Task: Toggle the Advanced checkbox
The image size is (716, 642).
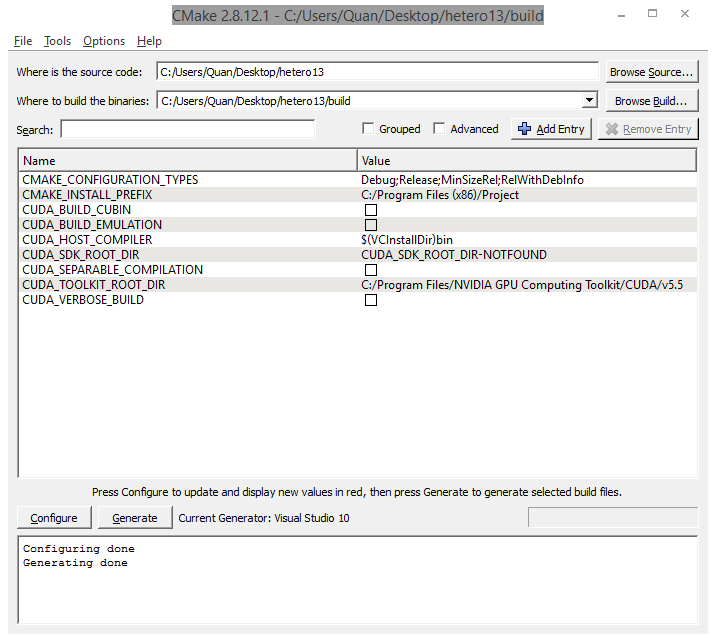Action: (440, 129)
